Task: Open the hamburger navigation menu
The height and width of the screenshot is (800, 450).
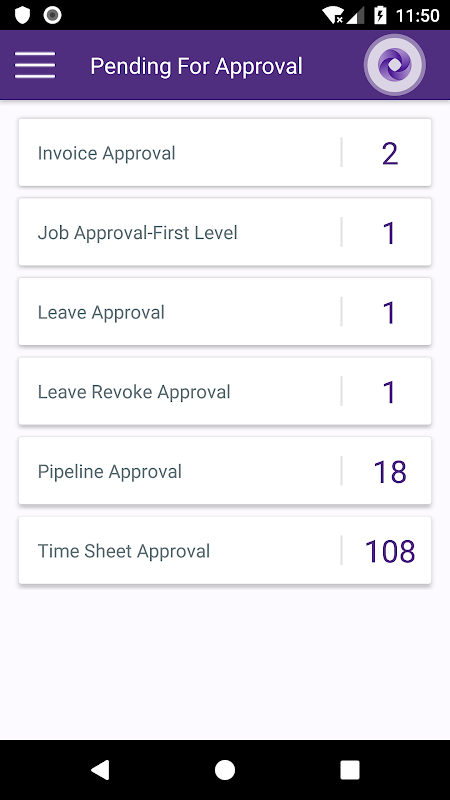Action: [35, 65]
